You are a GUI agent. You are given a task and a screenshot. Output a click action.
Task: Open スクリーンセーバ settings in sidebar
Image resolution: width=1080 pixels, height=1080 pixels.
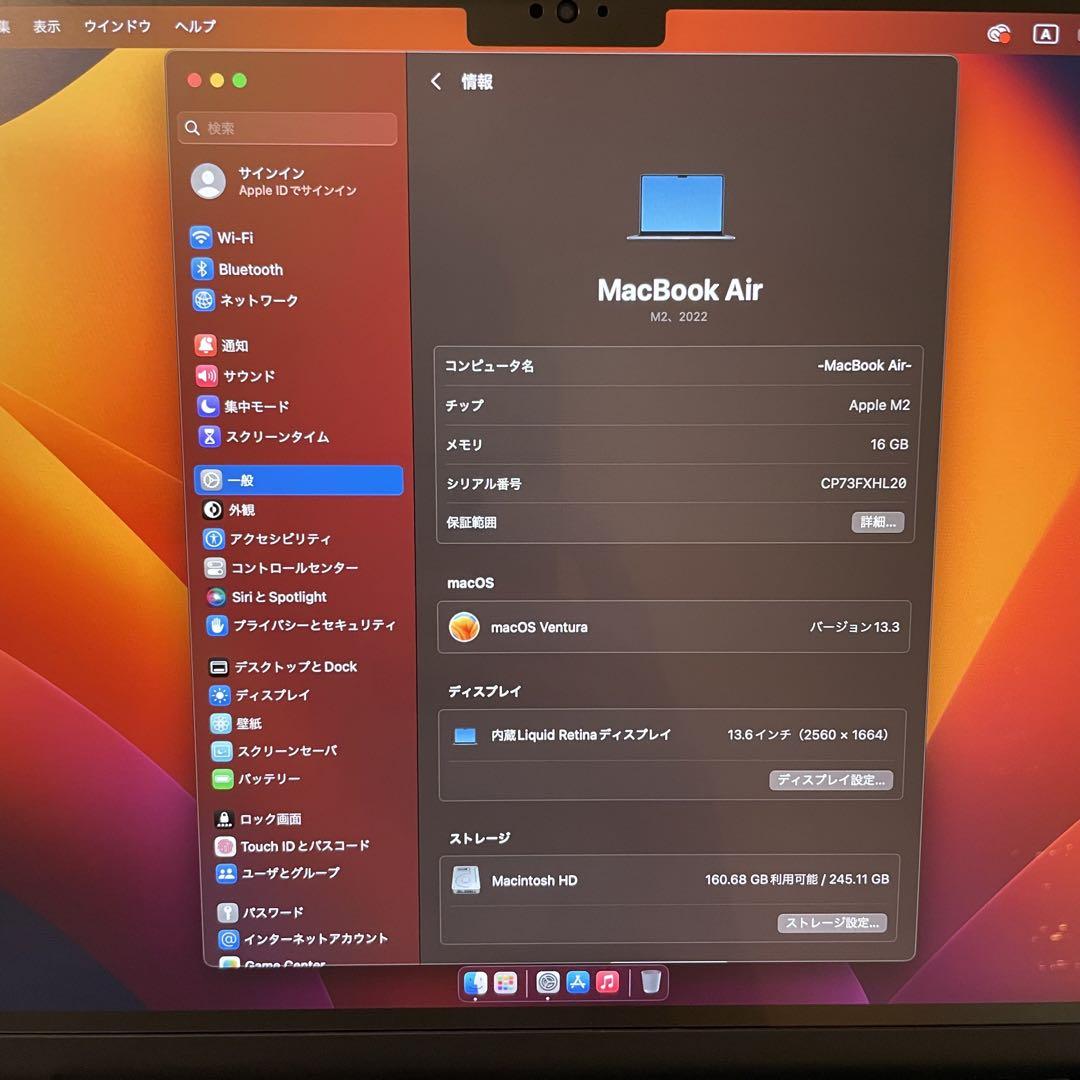coord(274,751)
